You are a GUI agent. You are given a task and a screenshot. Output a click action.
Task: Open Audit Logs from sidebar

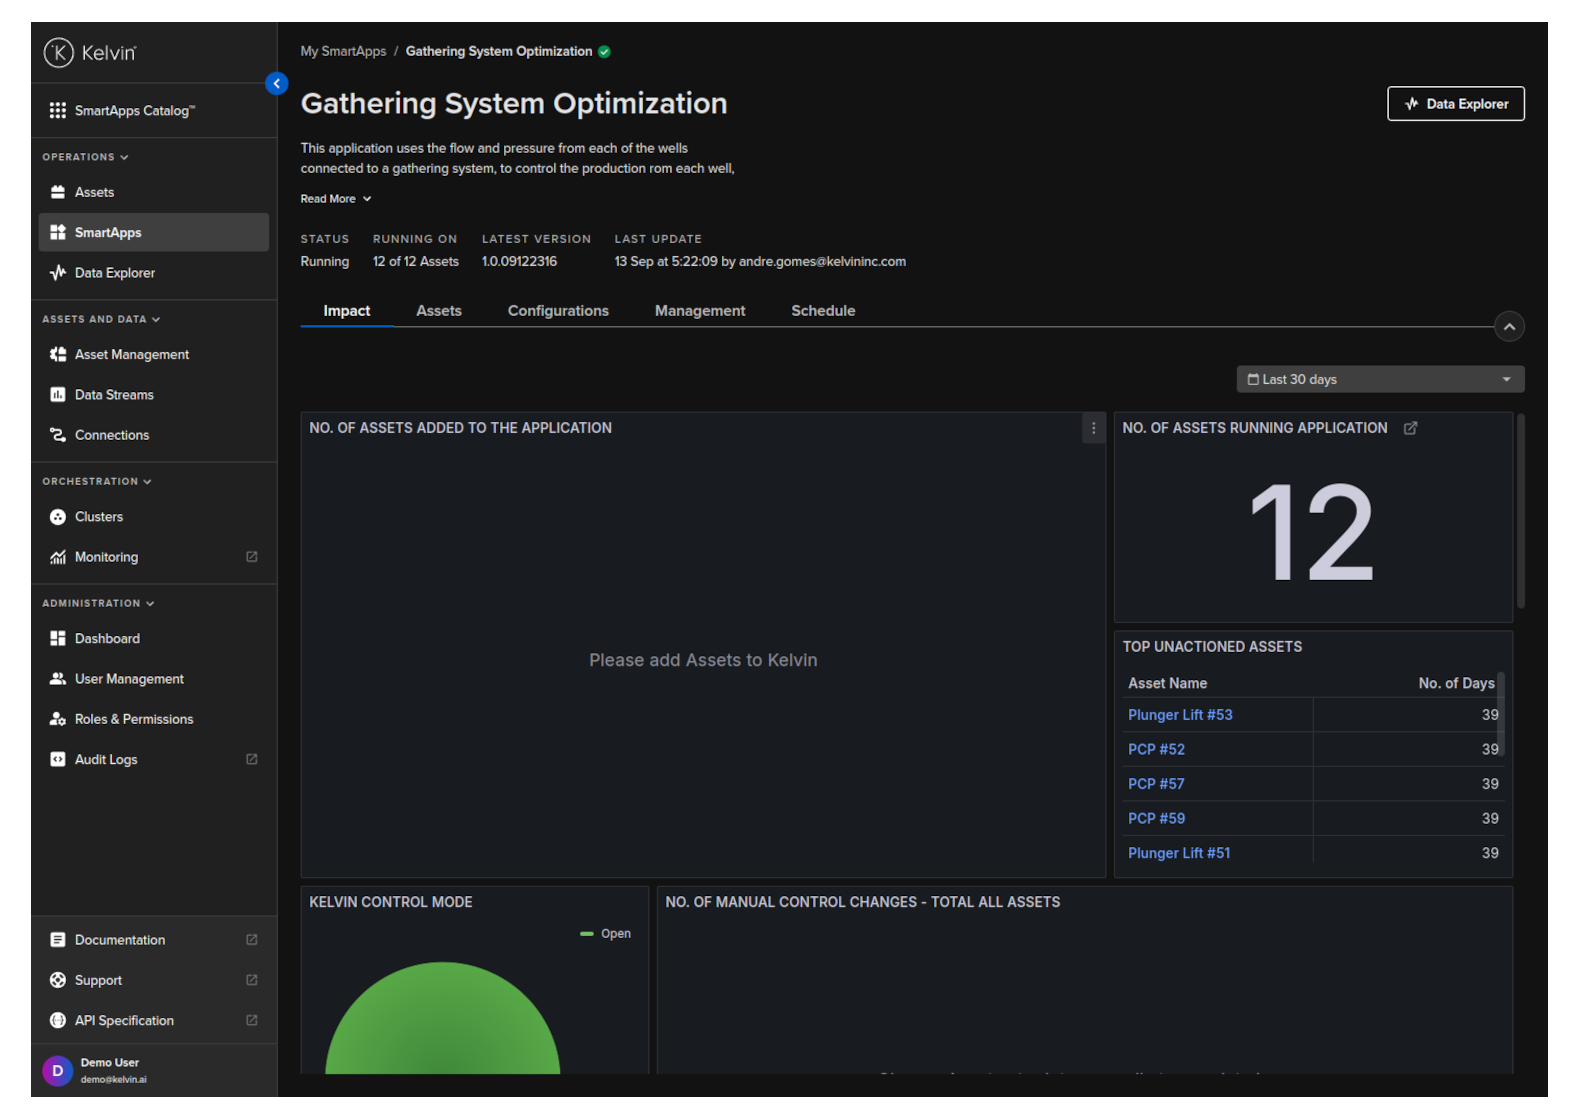coord(106,760)
